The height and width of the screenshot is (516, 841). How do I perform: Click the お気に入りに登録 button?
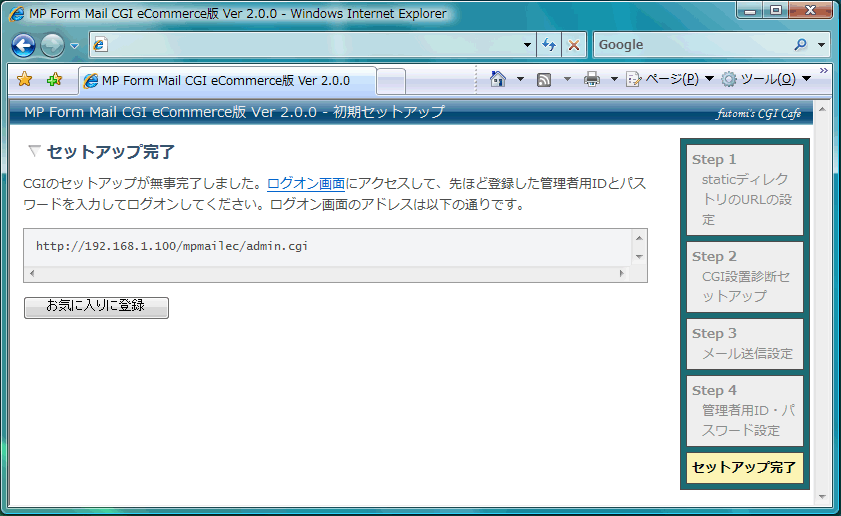point(97,307)
